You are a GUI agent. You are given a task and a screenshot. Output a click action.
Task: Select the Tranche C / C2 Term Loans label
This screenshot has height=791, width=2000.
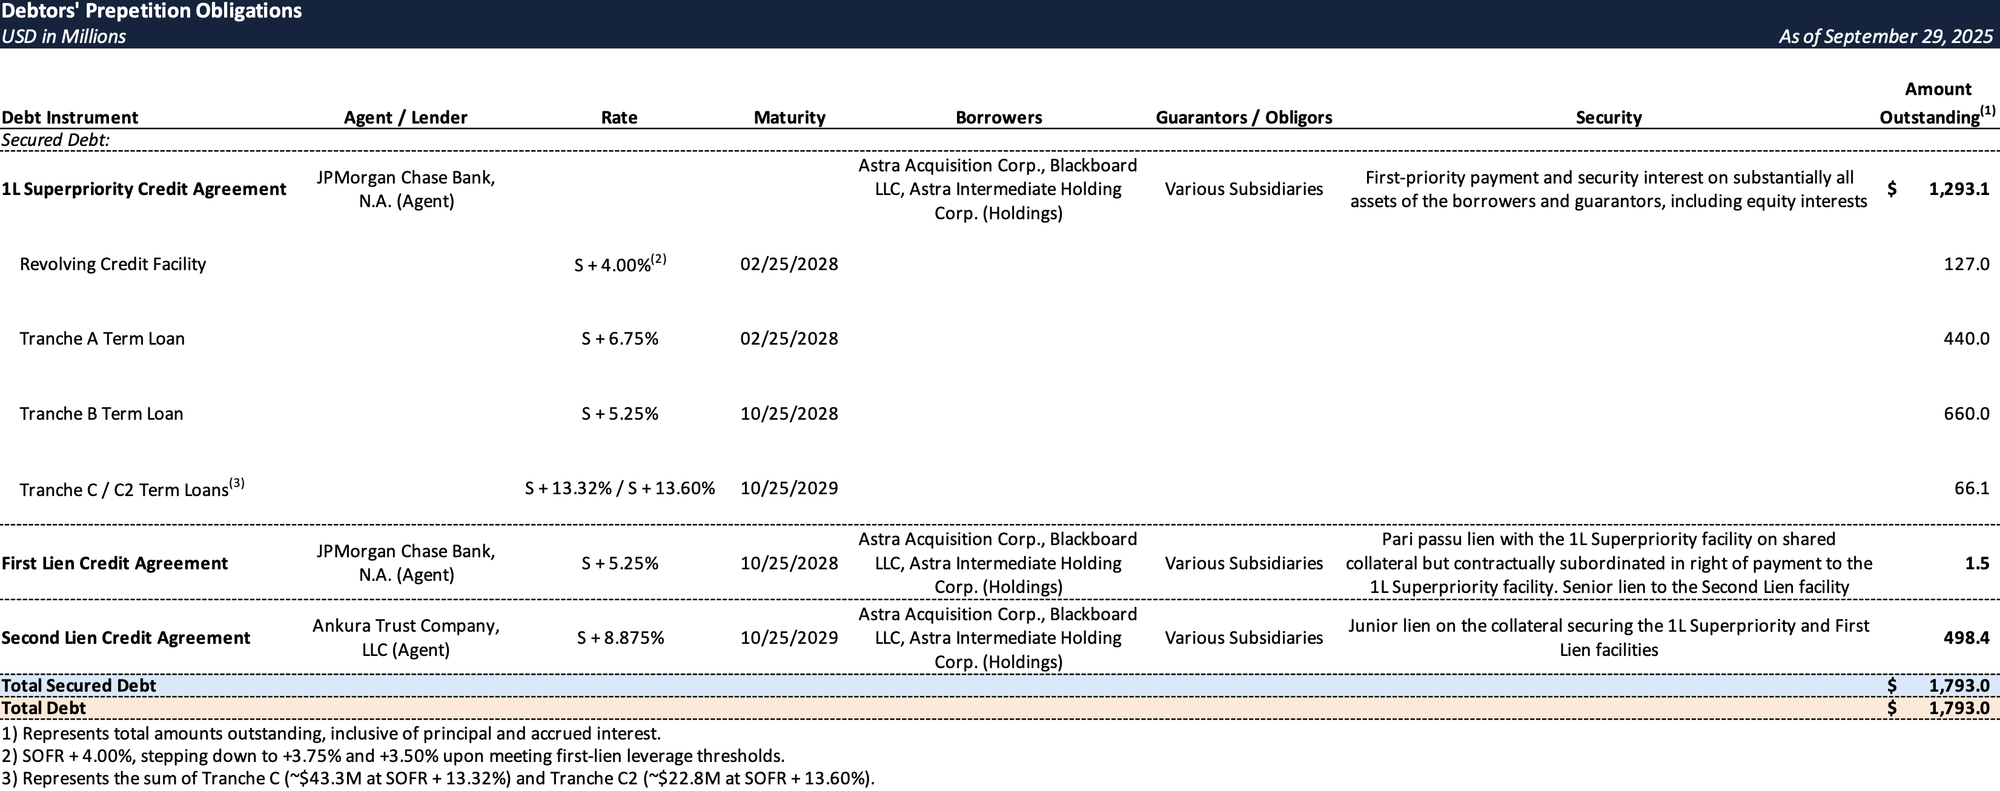125,489
